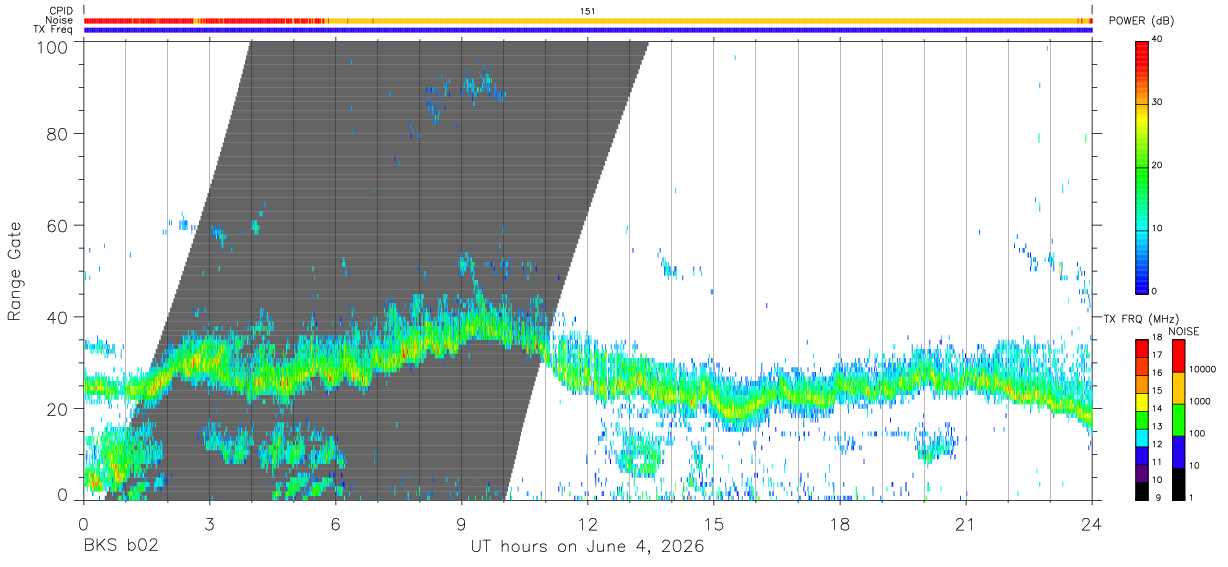Click the 1000 label on noise scale
The image size is (1228, 567).
[1199, 401]
